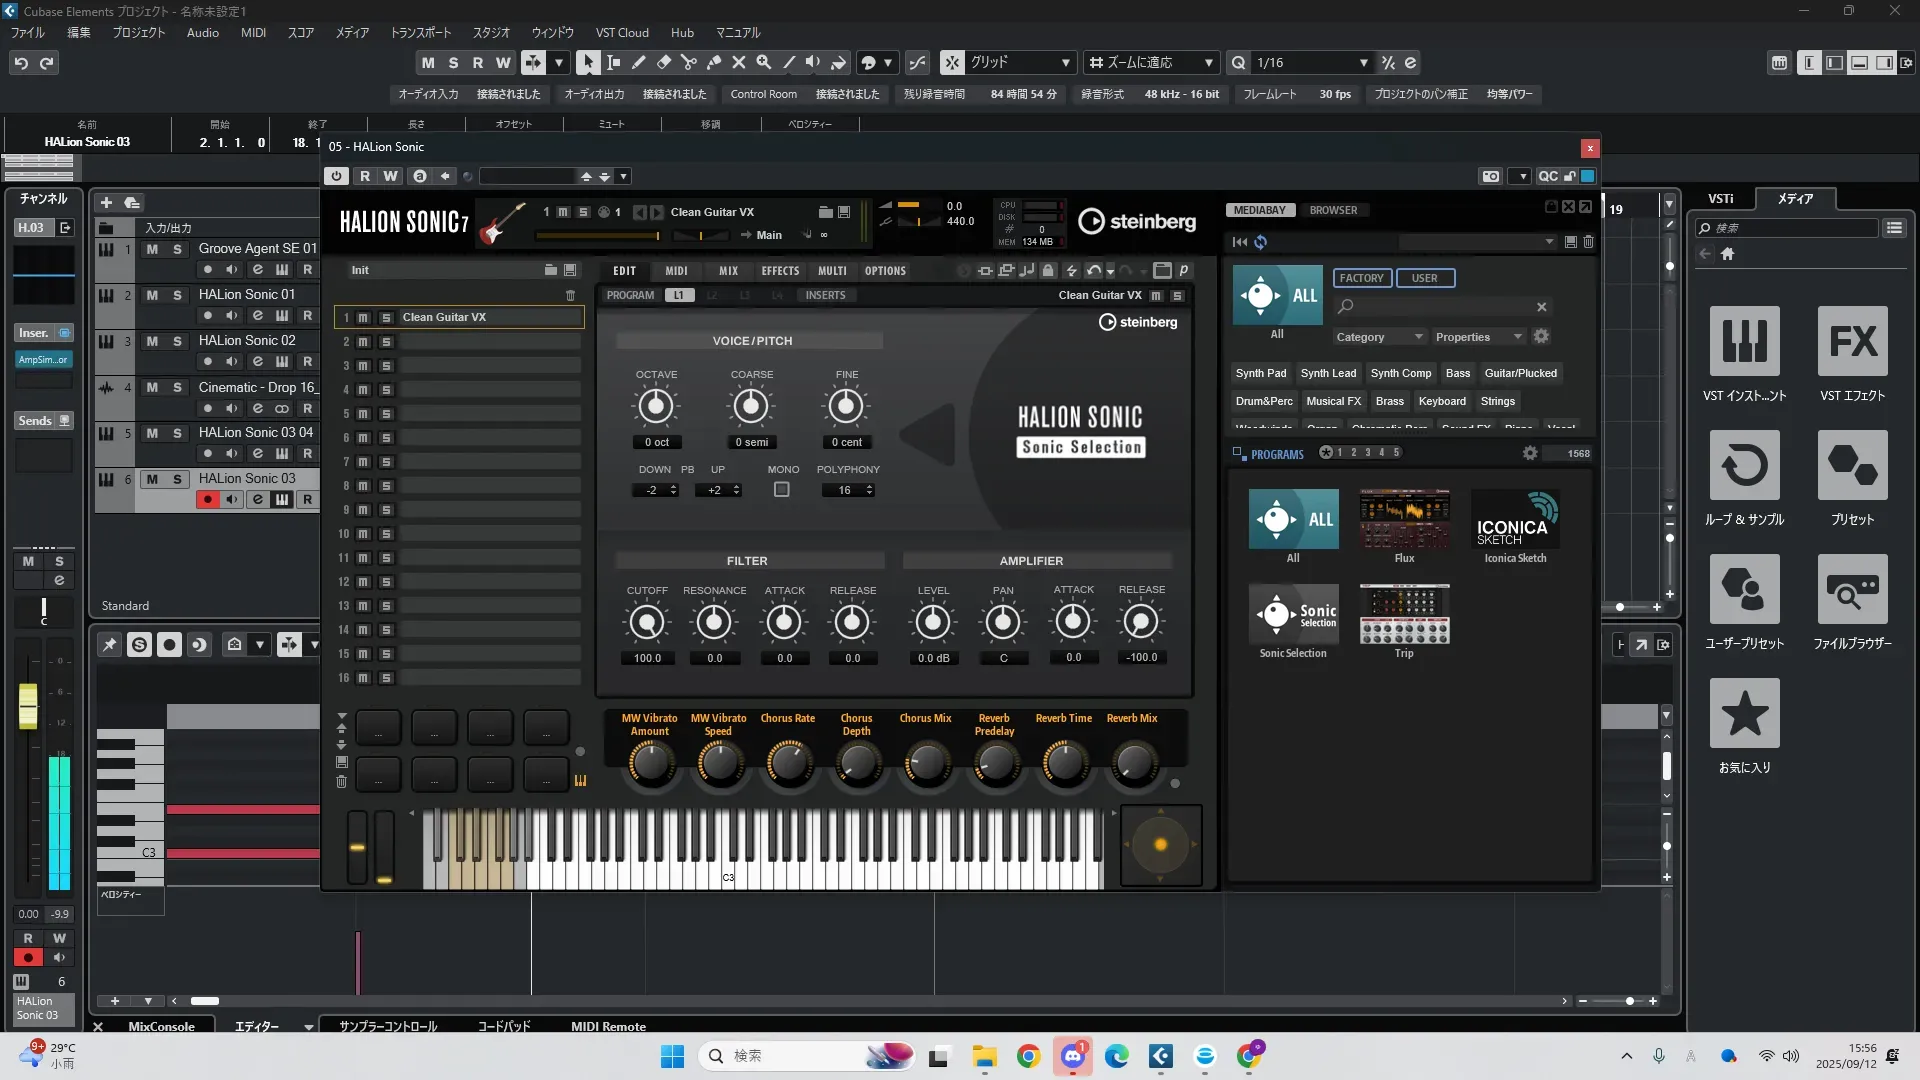Select the Mute tool X icon

click(739, 63)
